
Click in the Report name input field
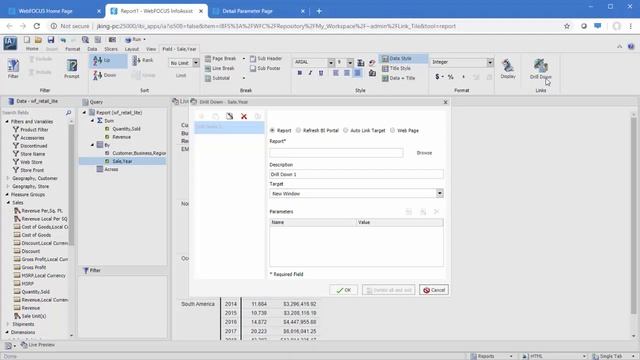point(336,153)
